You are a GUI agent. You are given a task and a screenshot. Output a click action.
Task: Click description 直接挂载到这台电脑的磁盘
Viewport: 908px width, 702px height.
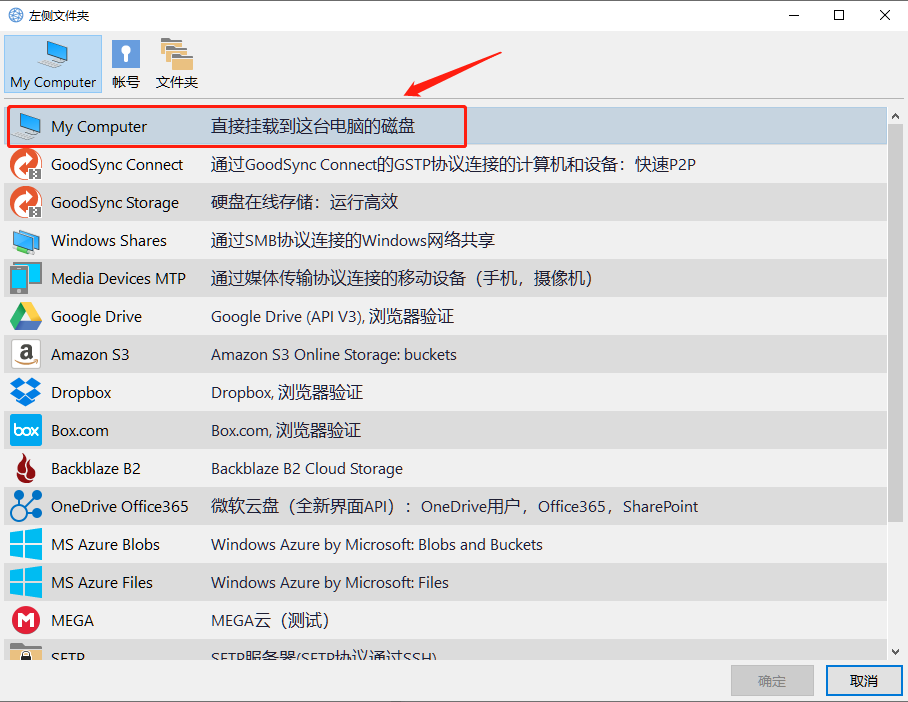pyautogui.click(x=313, y=126)
